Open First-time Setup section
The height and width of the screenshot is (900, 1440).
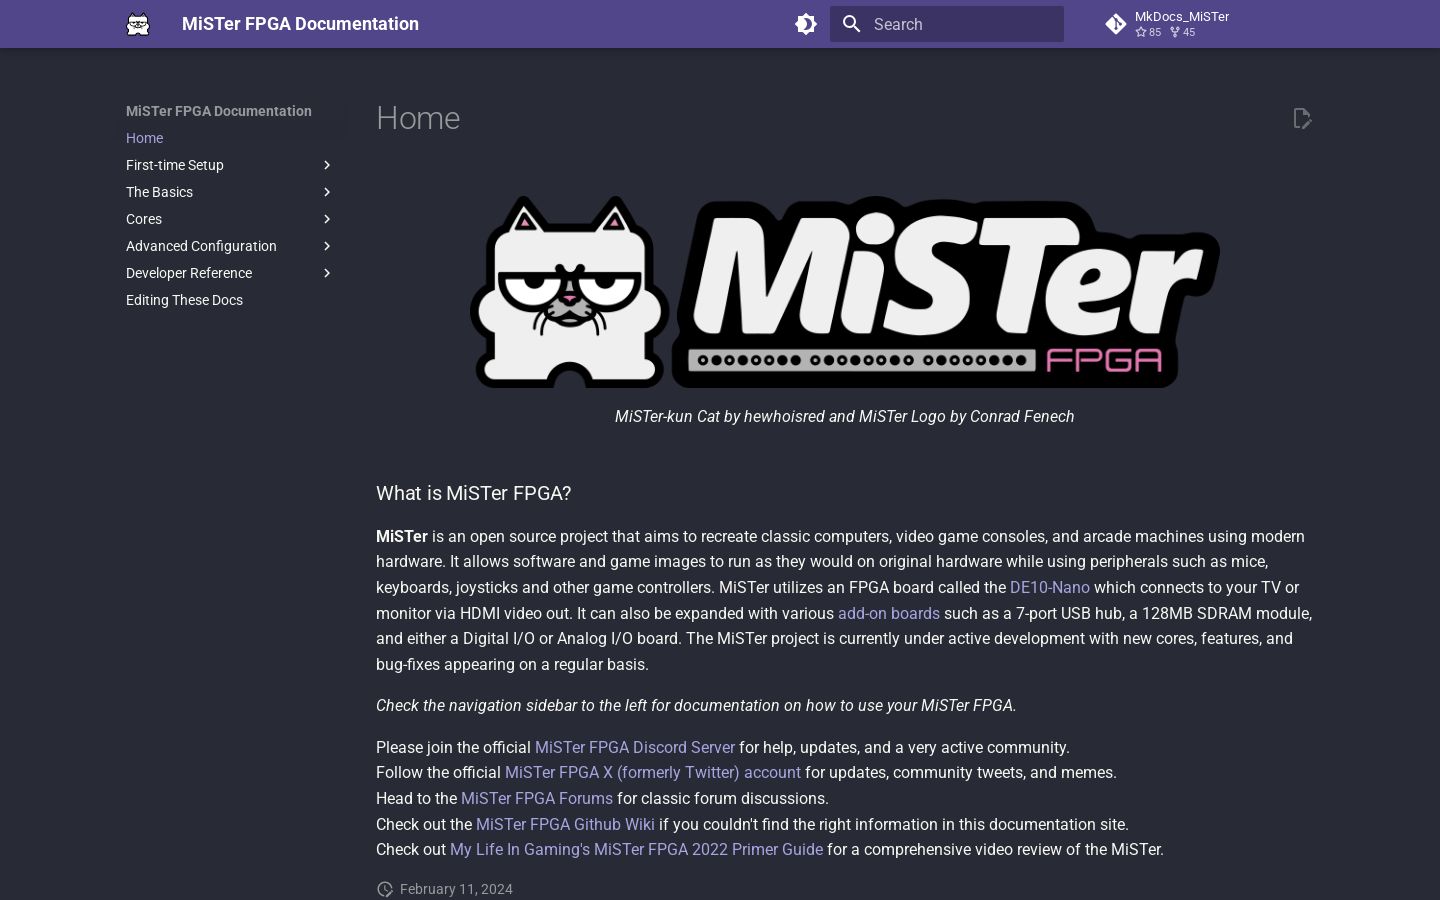pyautogui.click(x=175, y=165)
